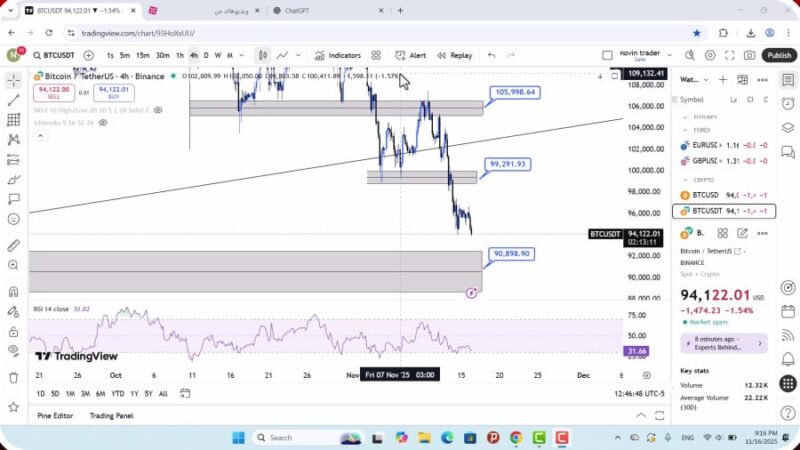Click the 94,122.00 SELL button
Screen dimensions: 800x450
[x=54, y=93]
